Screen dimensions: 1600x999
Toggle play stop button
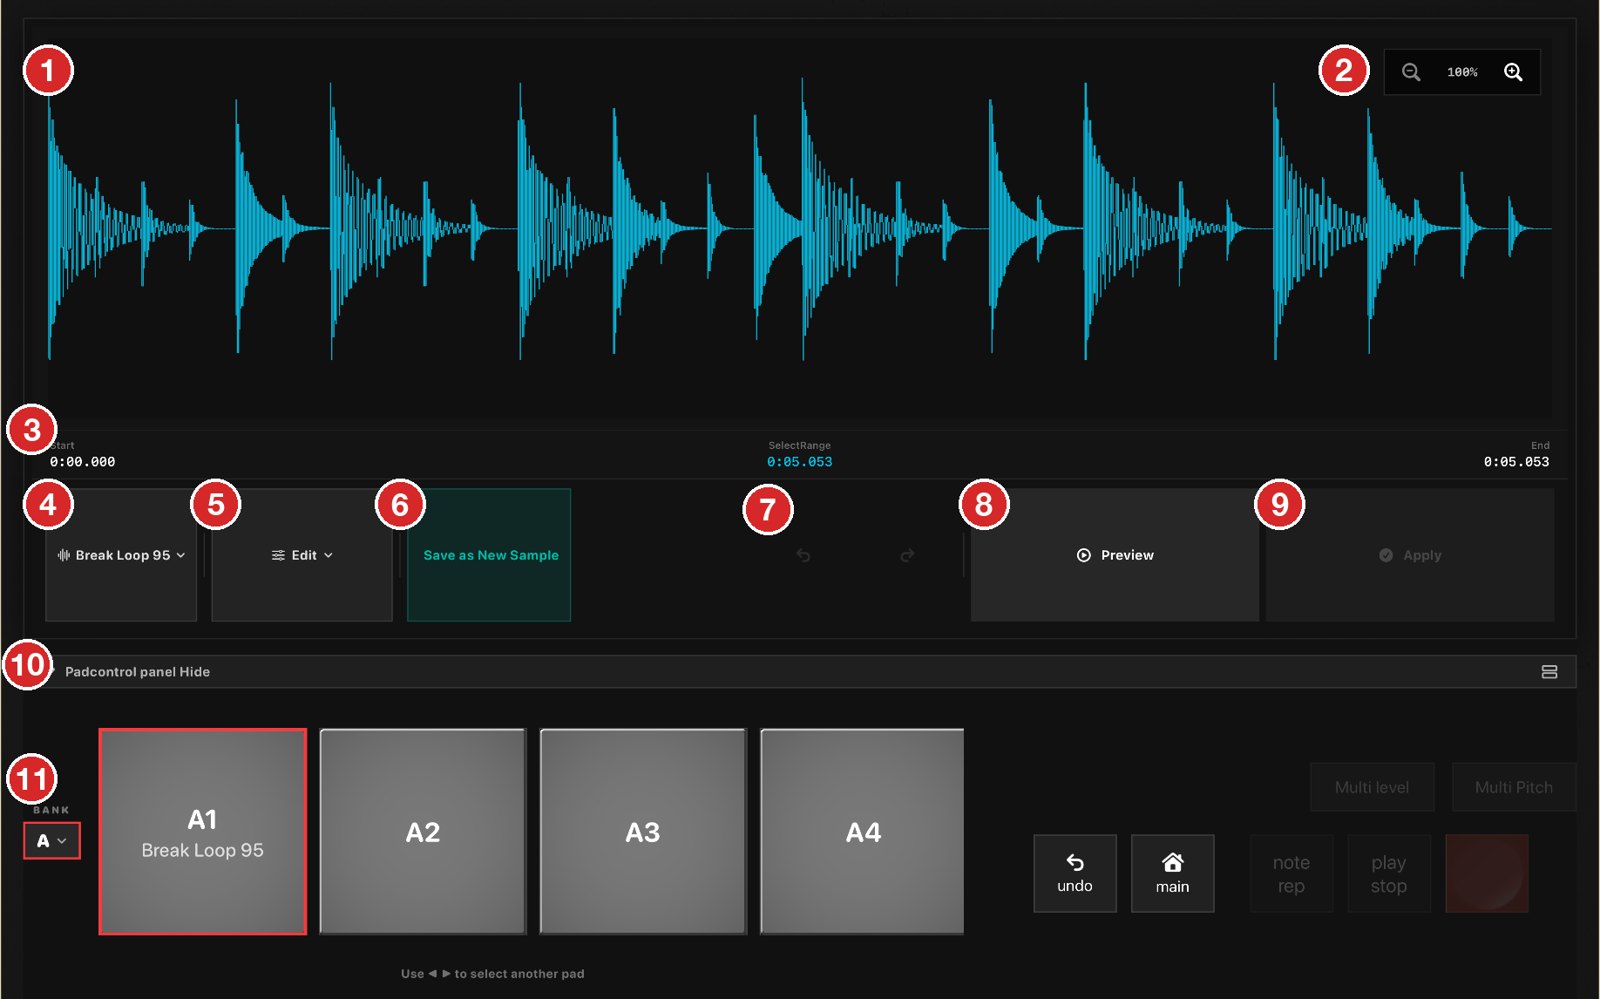tap(1389, 873)
